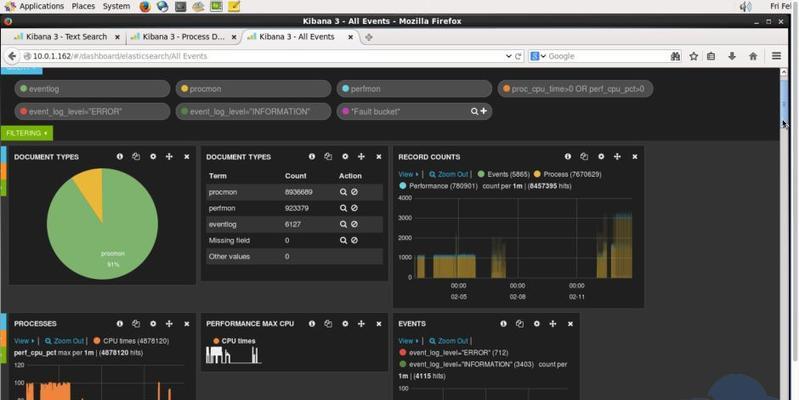Toggle INFORMATION series in Events legend
The width and height of the screenshot is (799, 400).
[x=468, y=364]
